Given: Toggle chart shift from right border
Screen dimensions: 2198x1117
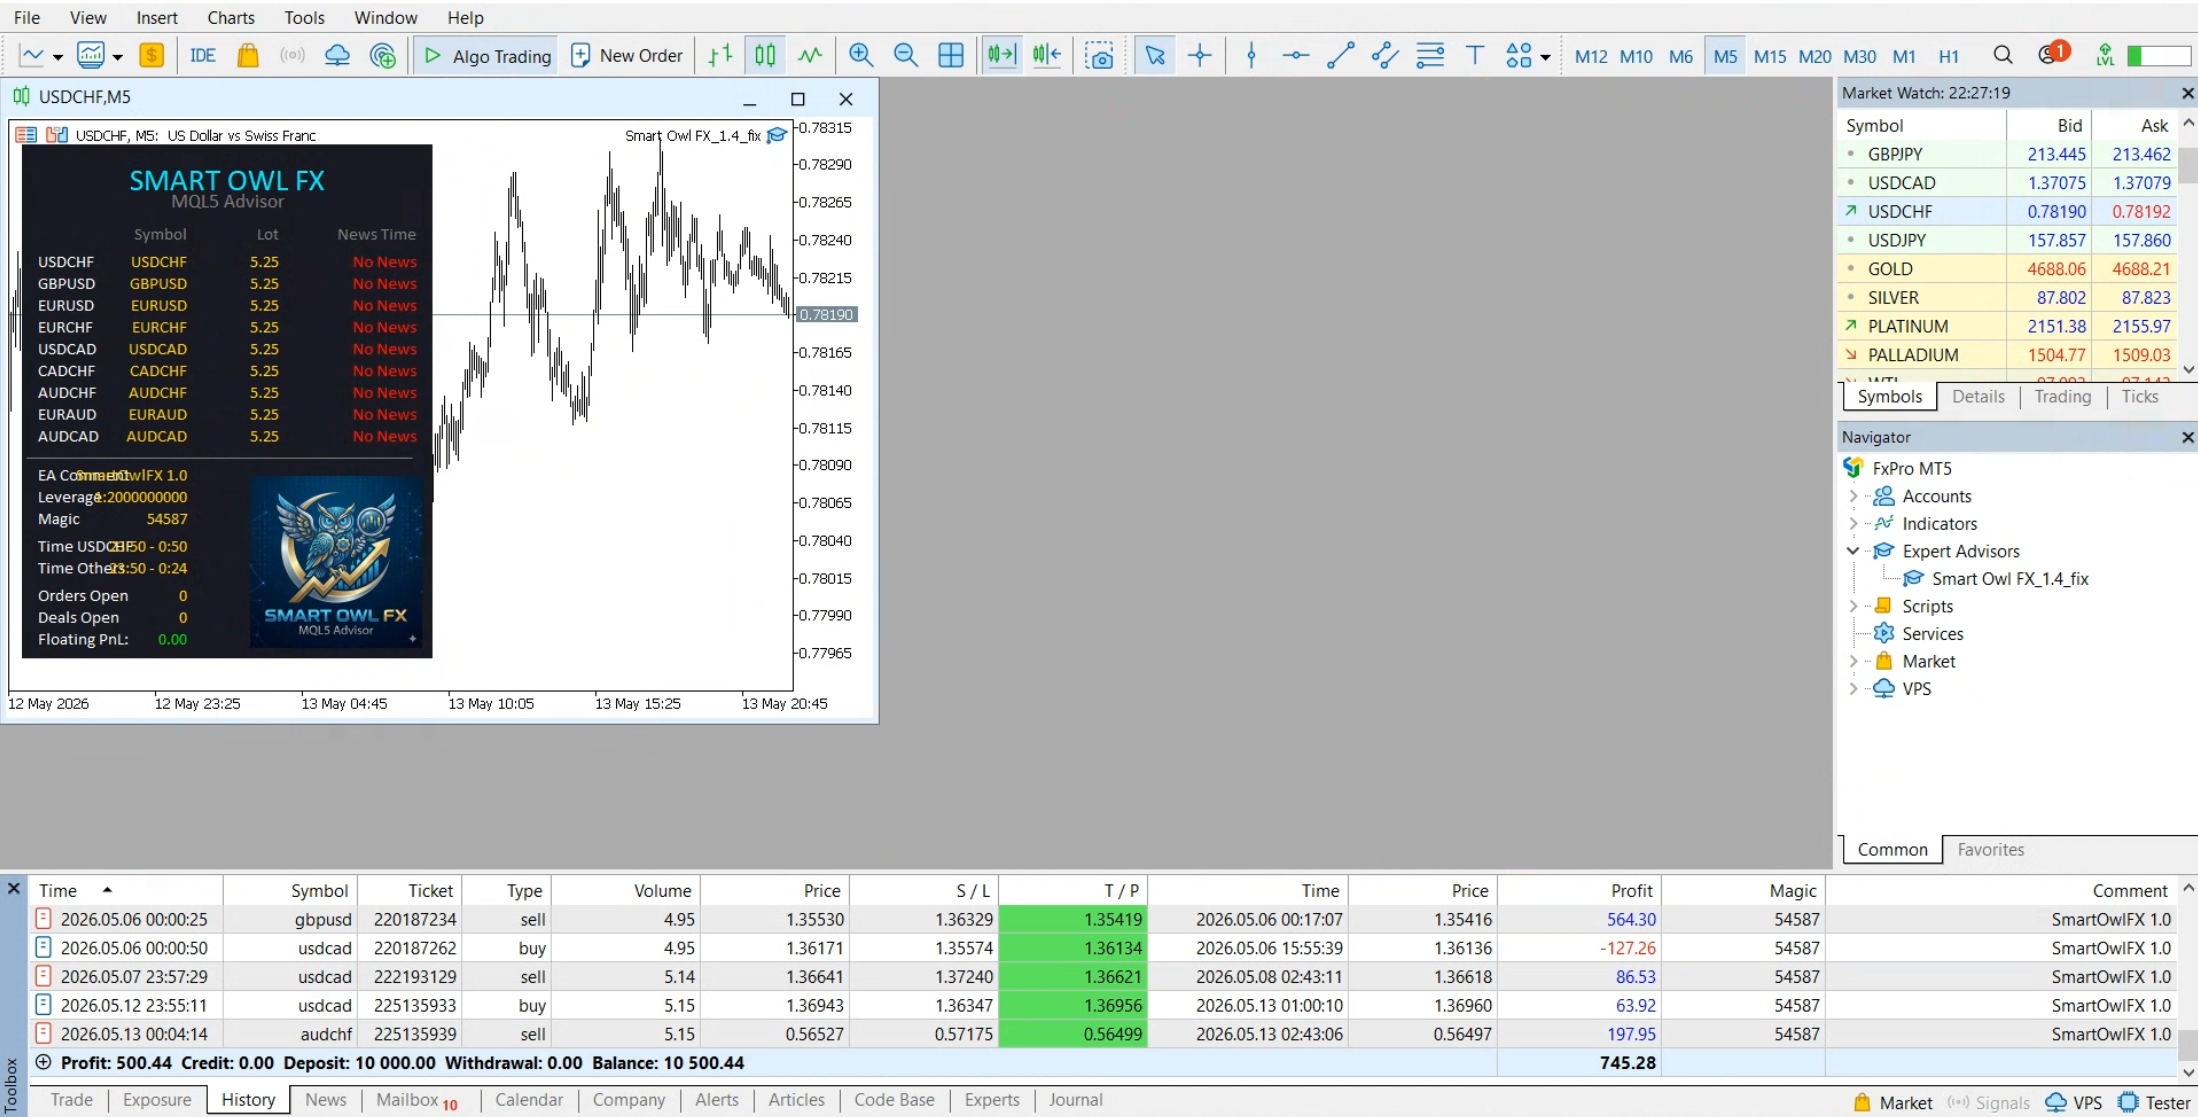Looking at the screenshot, I should tap(1046, 56).
